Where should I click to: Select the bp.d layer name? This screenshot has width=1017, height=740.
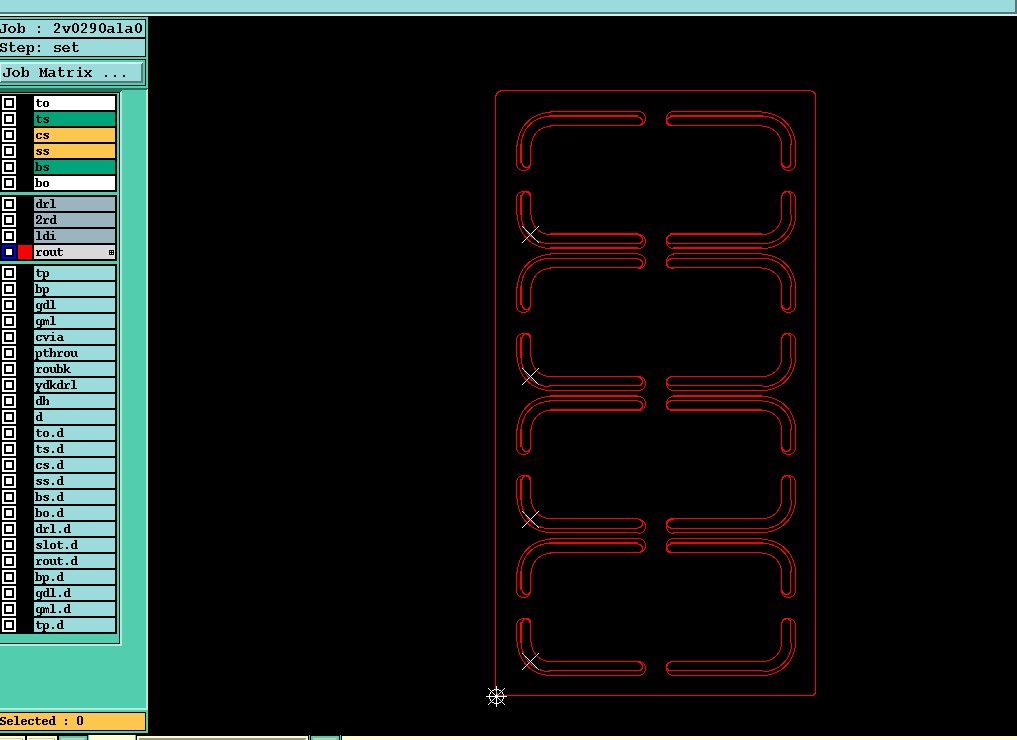point(75,577)
